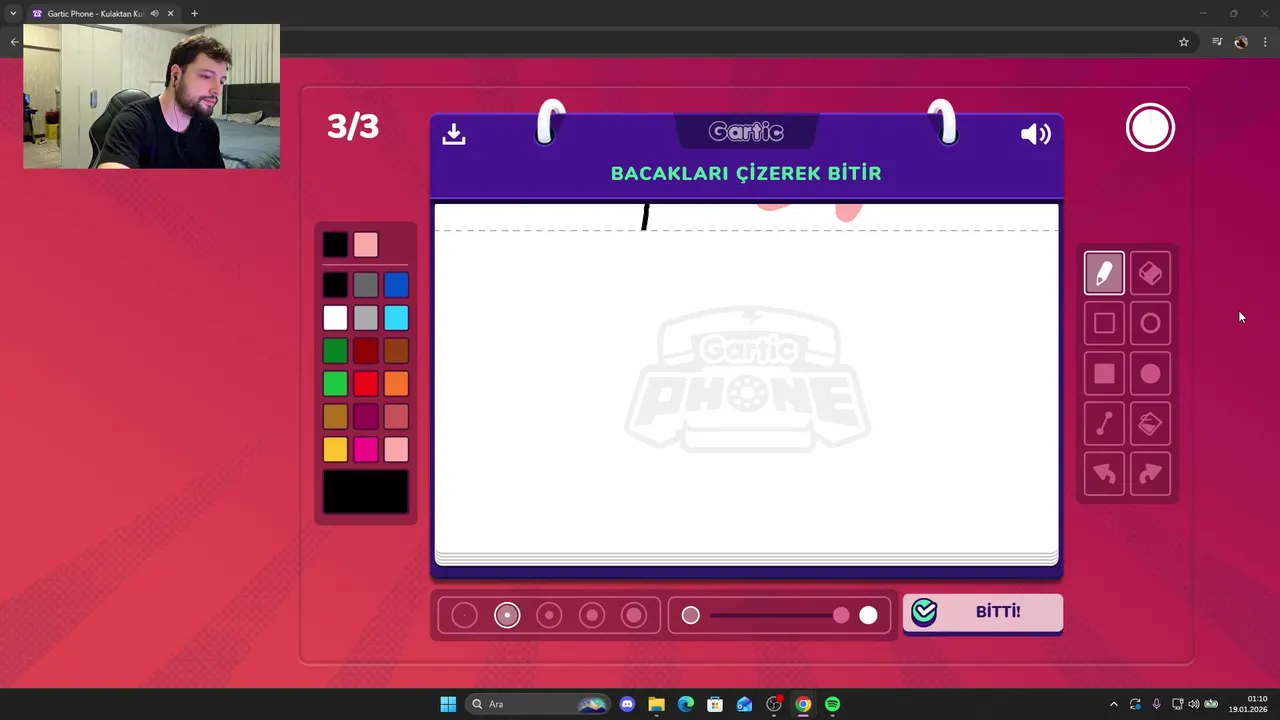The width and height of the screenshot is (1280, 720).
Task: Open the Chrome three-dot menu
Action: (1265, 42)
